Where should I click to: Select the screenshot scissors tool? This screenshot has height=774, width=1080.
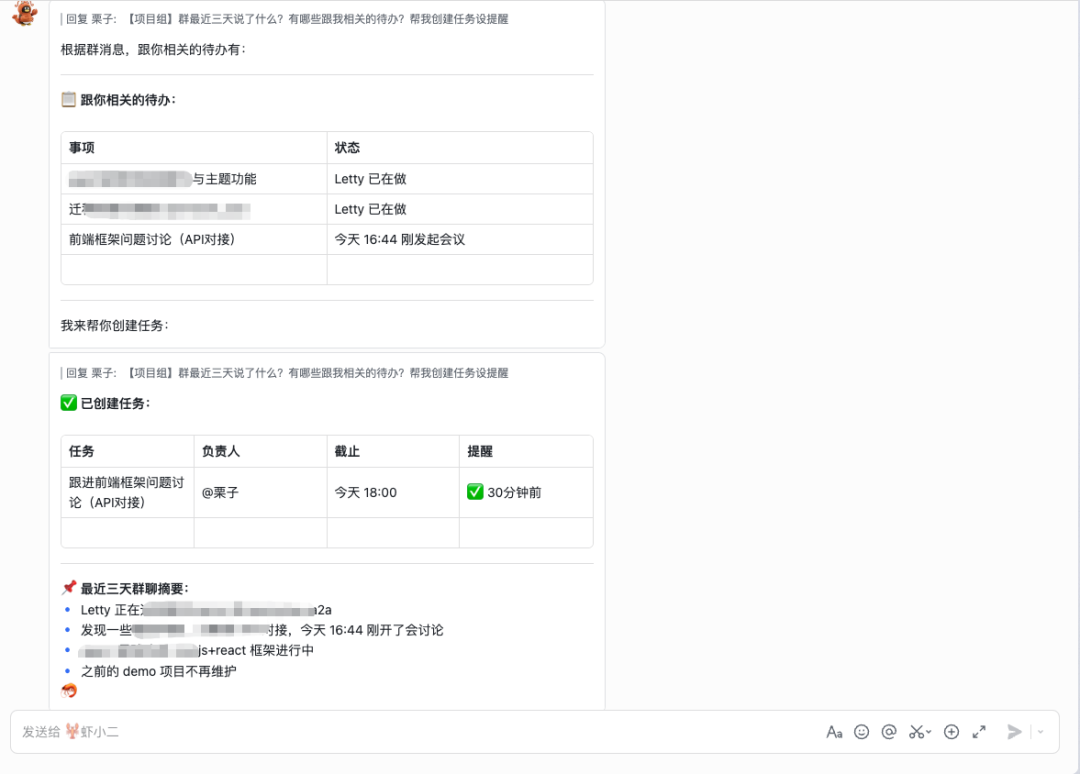coord(915,731)
